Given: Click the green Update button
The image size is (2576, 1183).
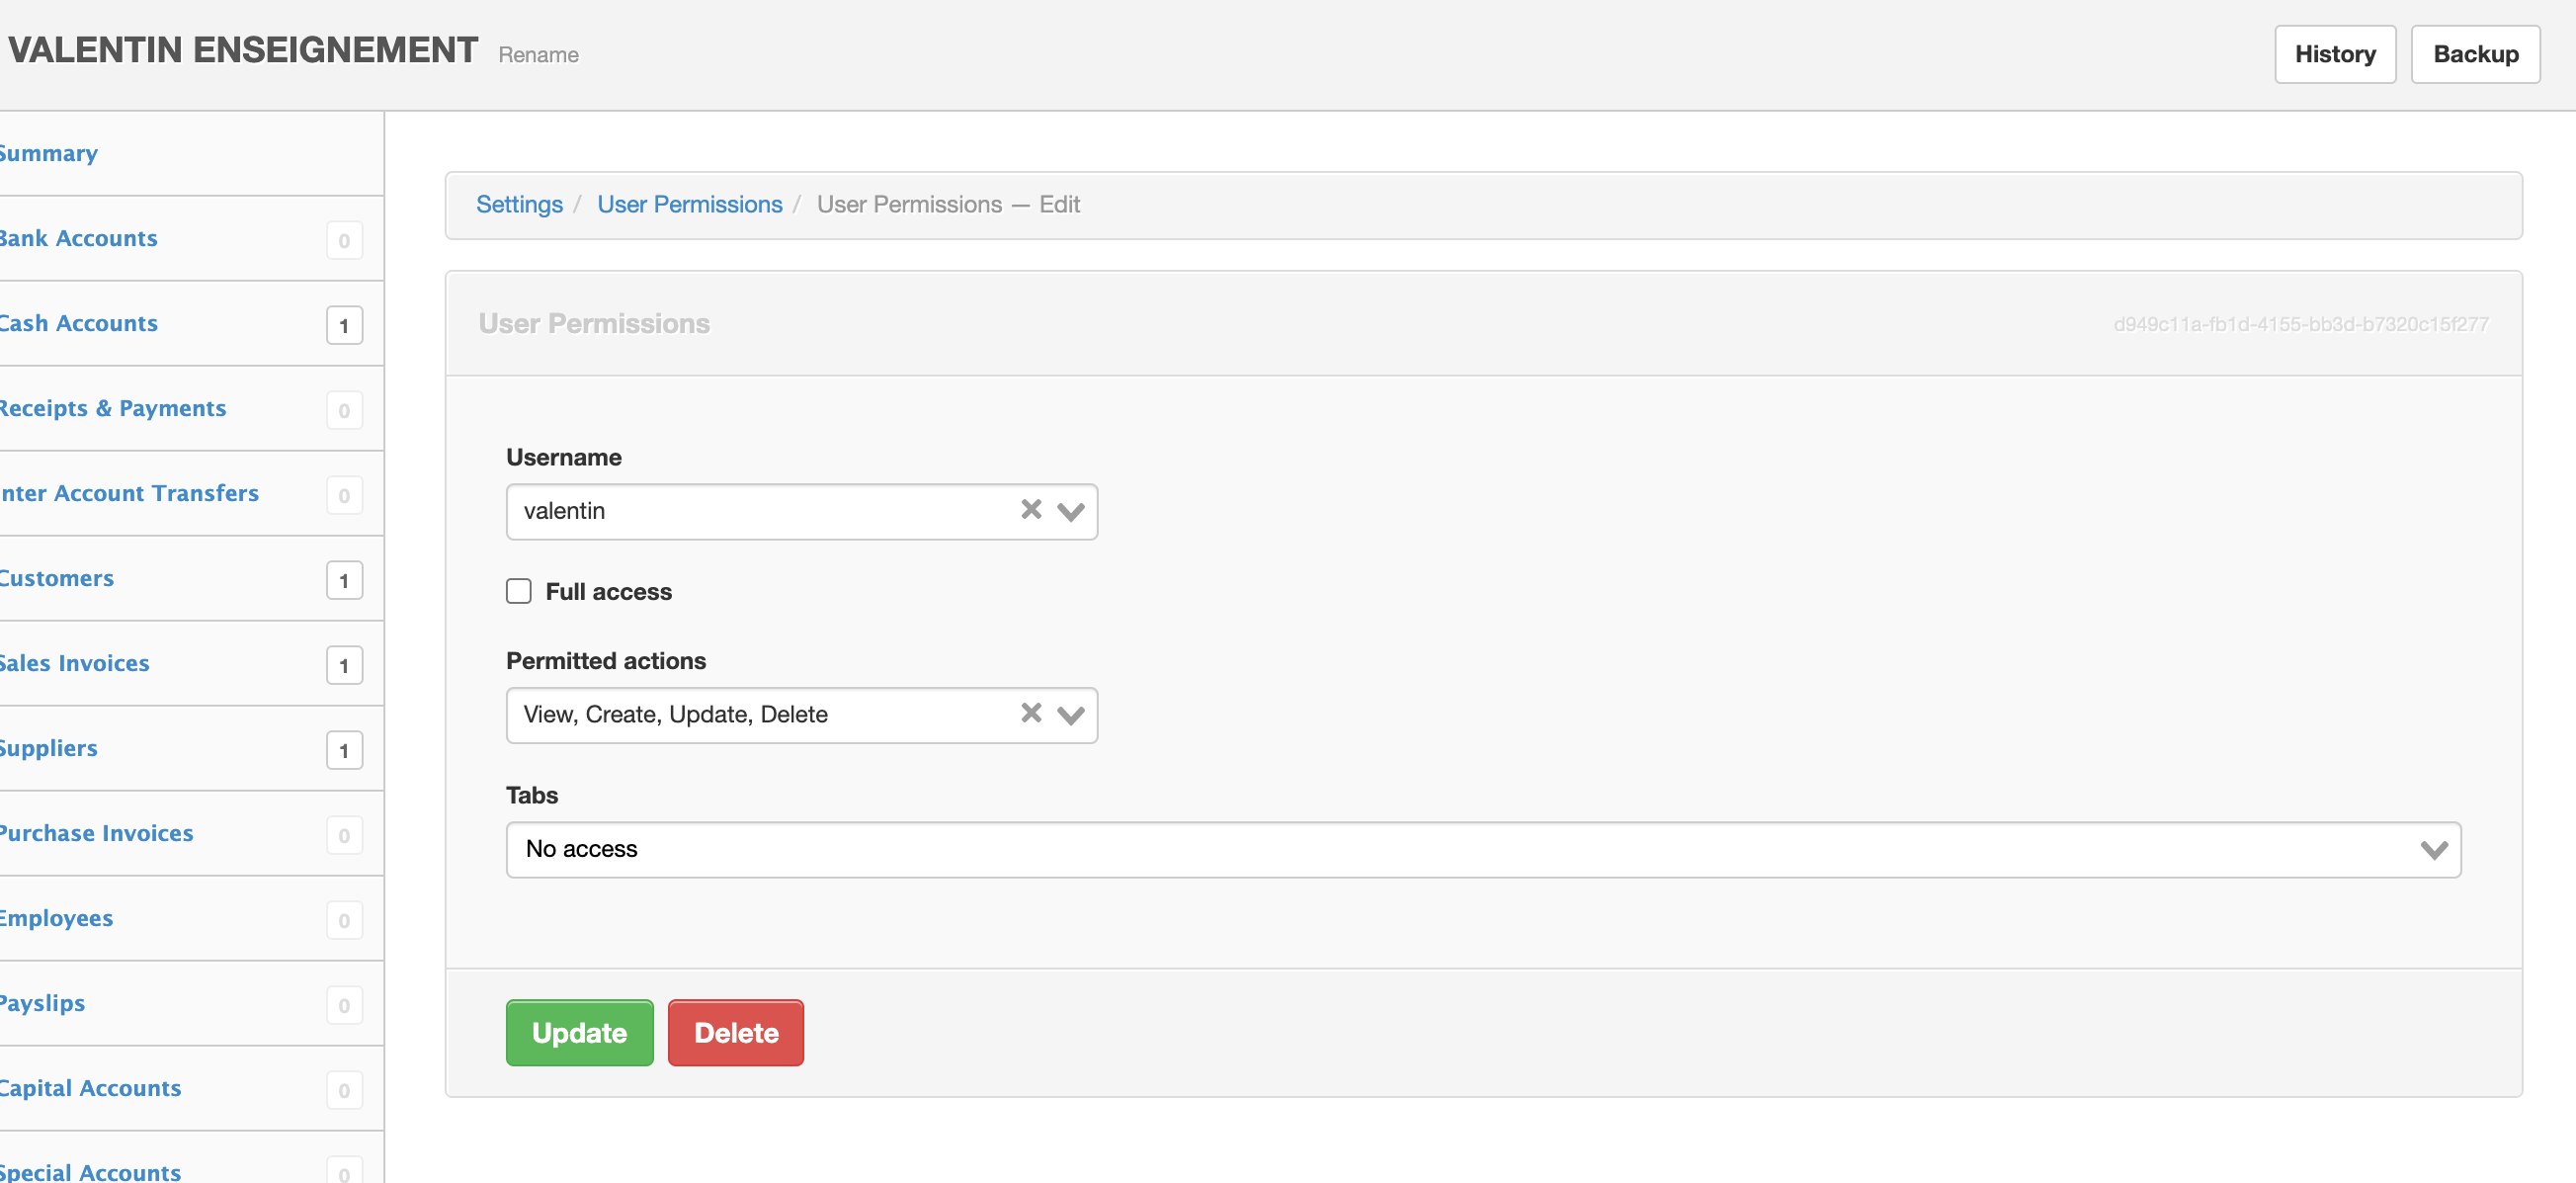Looking at the screenshot, I should coord(579,1032).
